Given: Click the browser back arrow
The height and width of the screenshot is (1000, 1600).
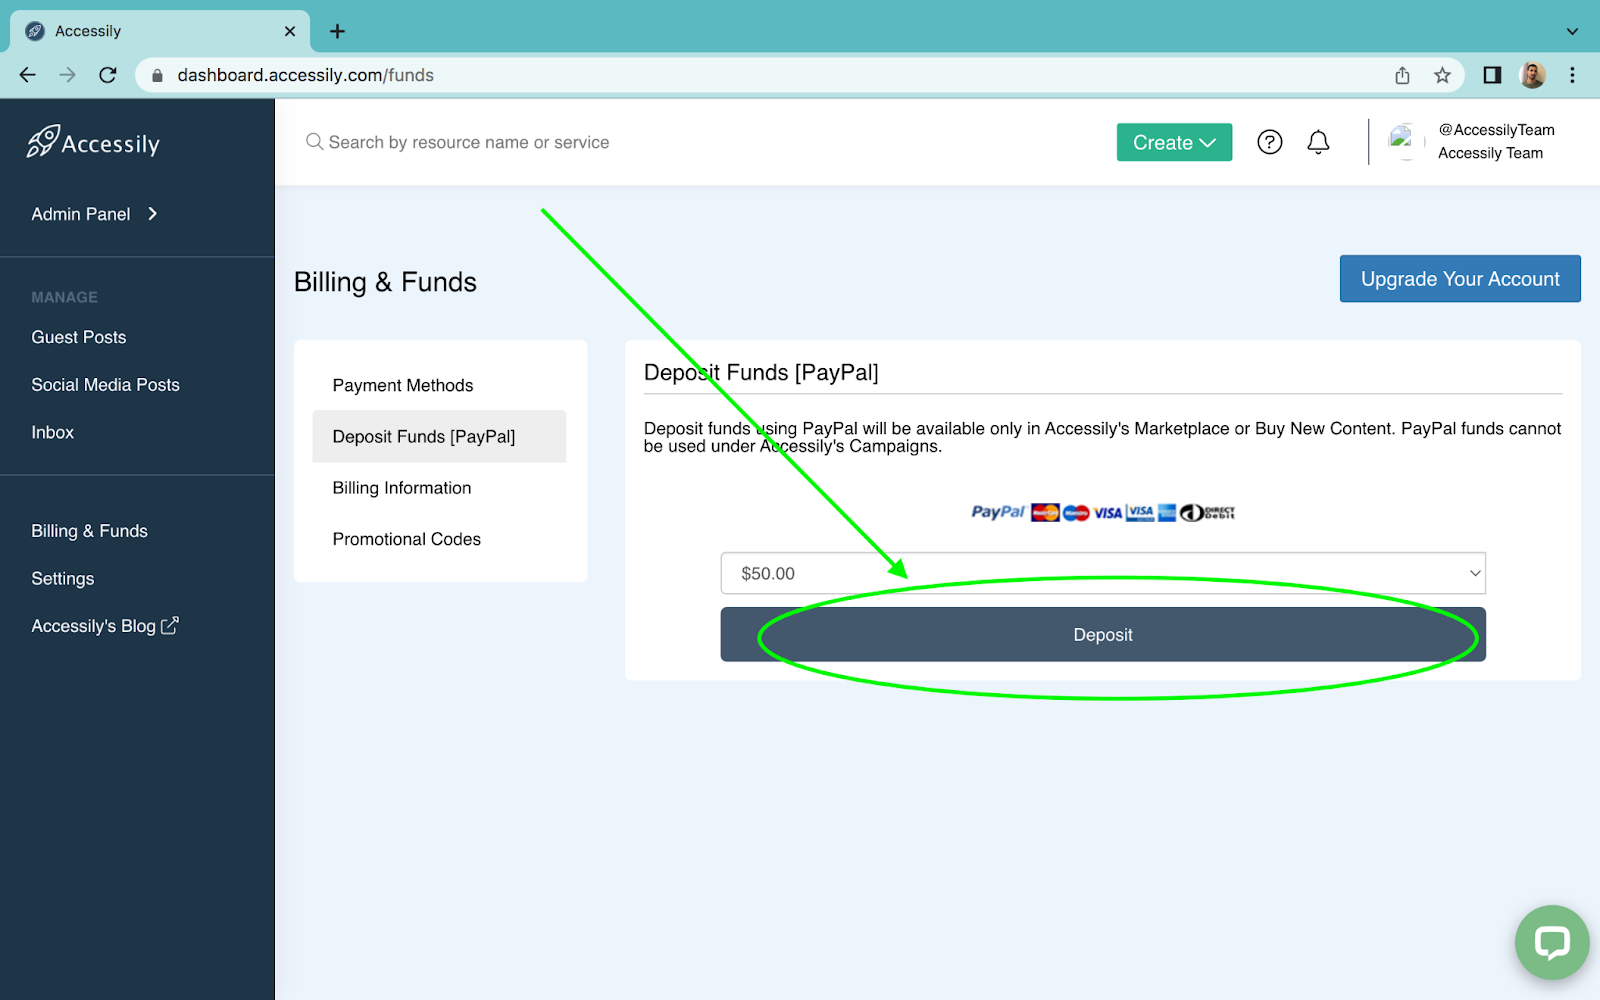Looking at the screenshot, I should [27, 75].
